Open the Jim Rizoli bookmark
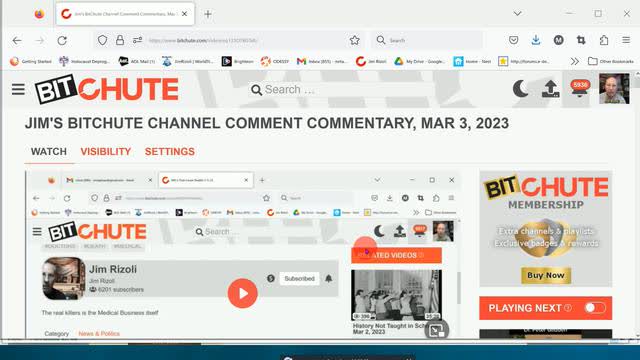Image resolution: width=640 pixels, height=360 pixels. coord(371,61)
